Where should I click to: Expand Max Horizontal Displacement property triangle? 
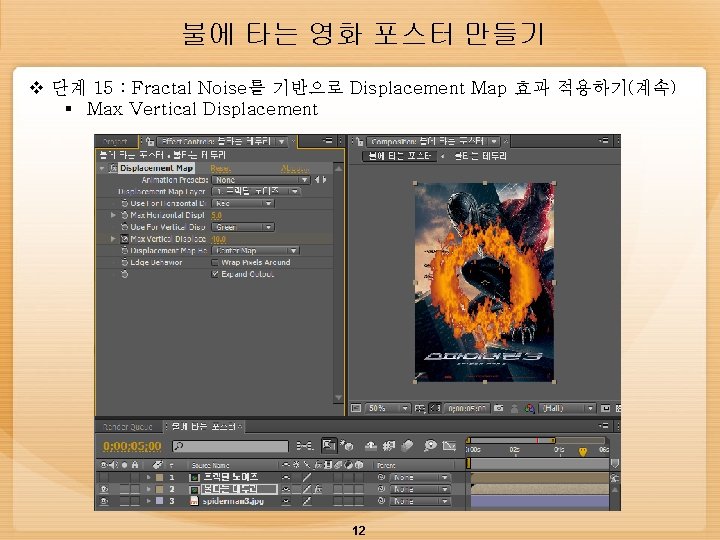pyautogui.click(x=113, y=215)
